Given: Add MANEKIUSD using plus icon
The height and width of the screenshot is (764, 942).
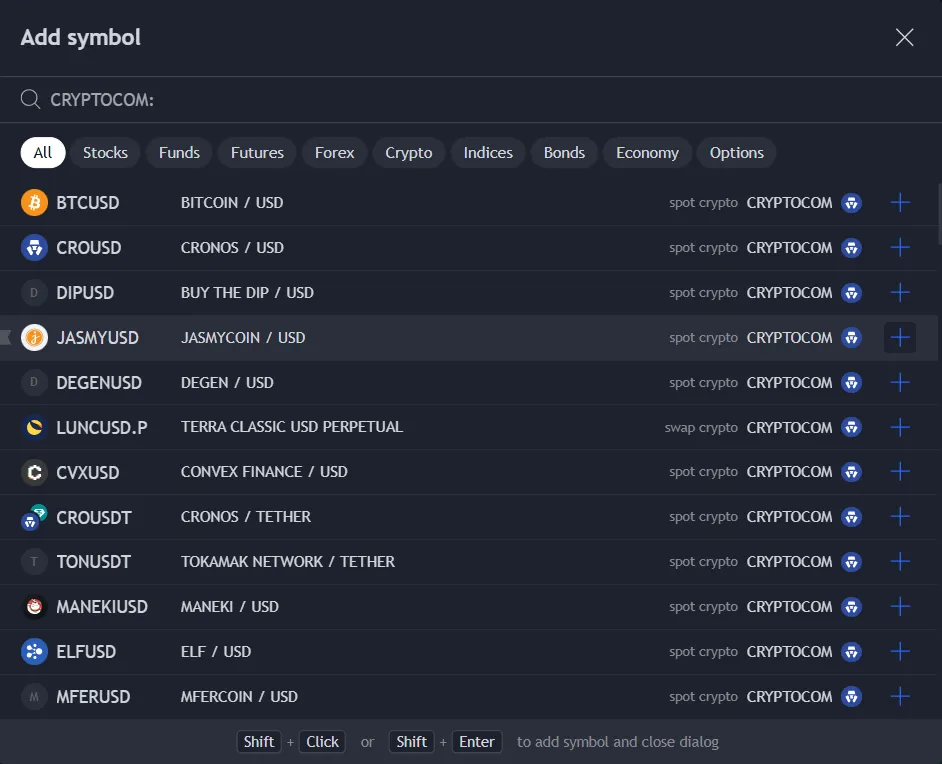Looking at the screenshot, I should (899, 607).
